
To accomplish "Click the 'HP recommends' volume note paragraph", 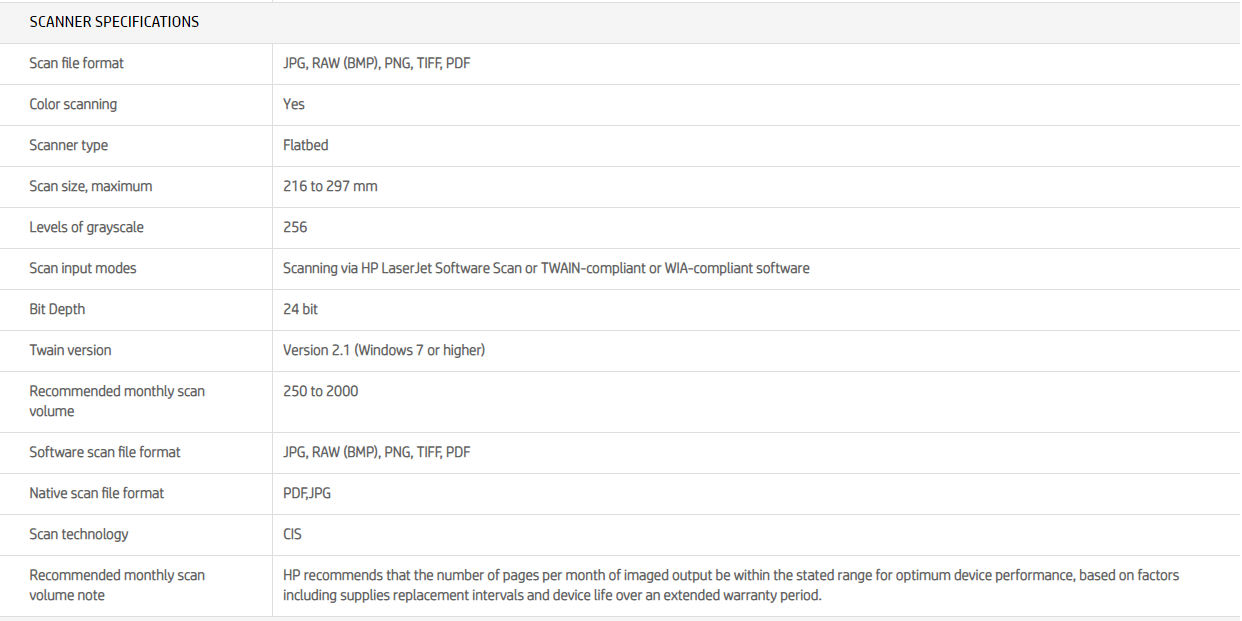I will [x=730, y=585].
